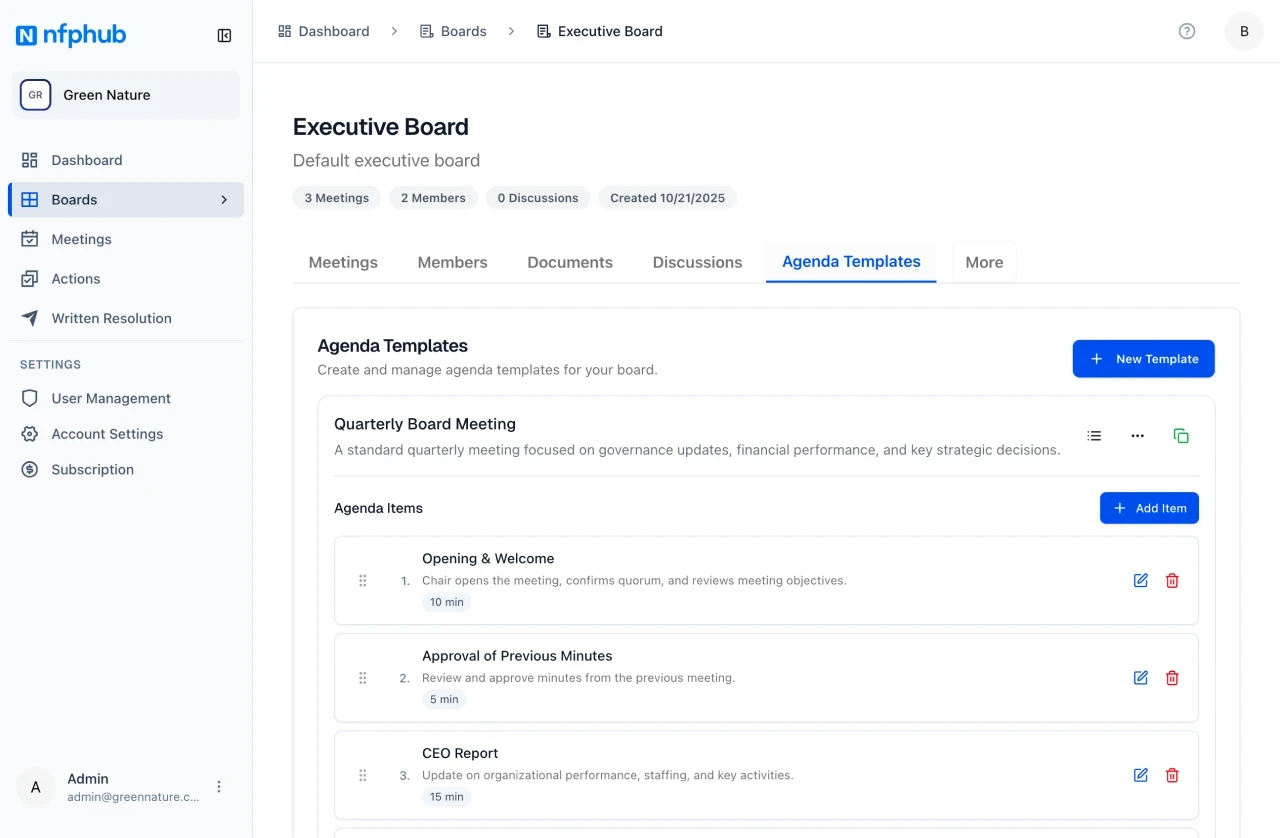Expand the Boards sidebar chevron
The height and width of the screenshot is (838, 1280).
click(x=224, y=200)
